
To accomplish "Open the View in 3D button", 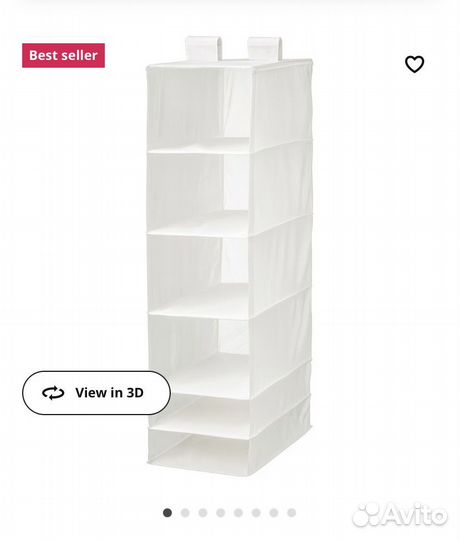I will pyautogui.click(x=96, y=393).
